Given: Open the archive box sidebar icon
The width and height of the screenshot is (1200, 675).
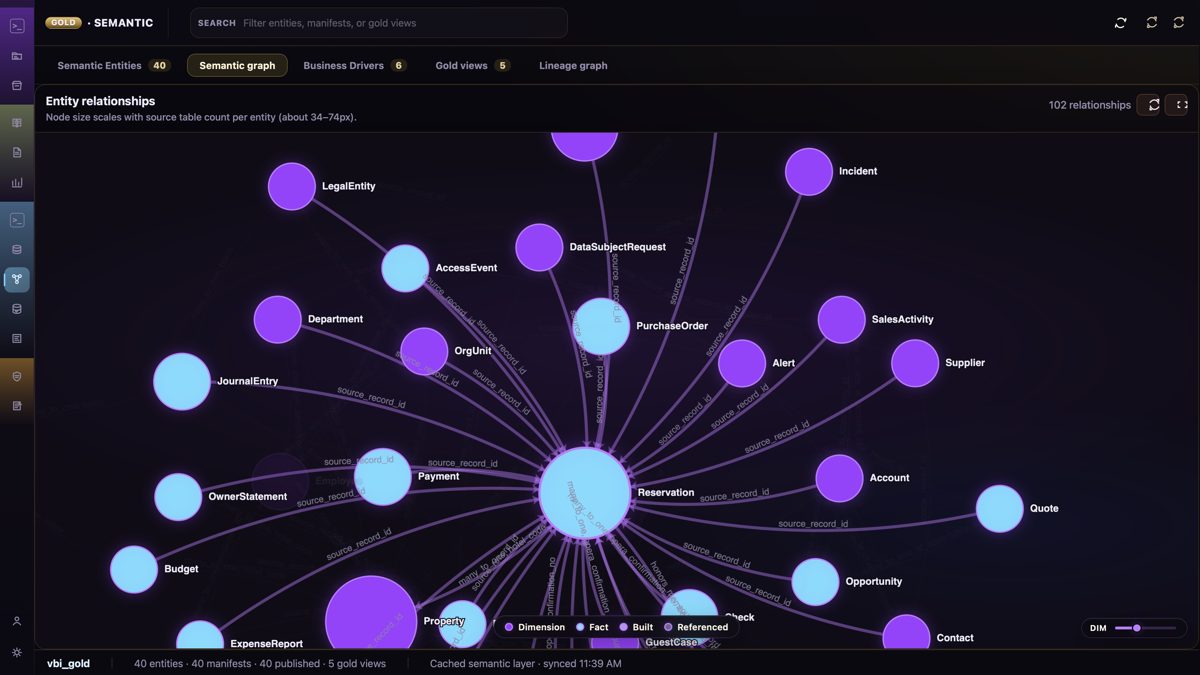Looking at the screenshot, I should click(17, 86).
